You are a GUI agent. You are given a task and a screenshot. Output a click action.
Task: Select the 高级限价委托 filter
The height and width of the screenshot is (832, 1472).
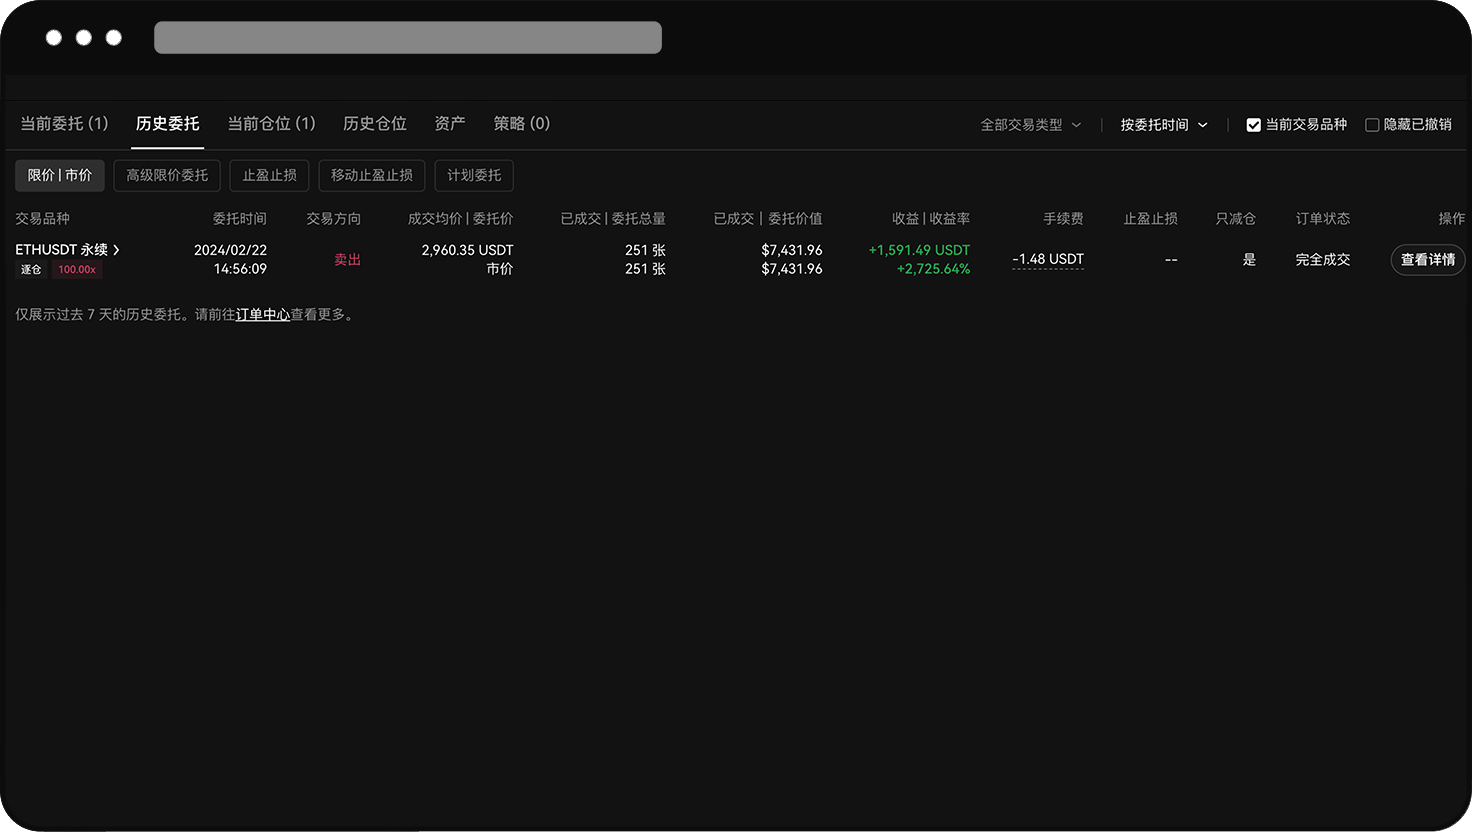[x=166, y=175]
